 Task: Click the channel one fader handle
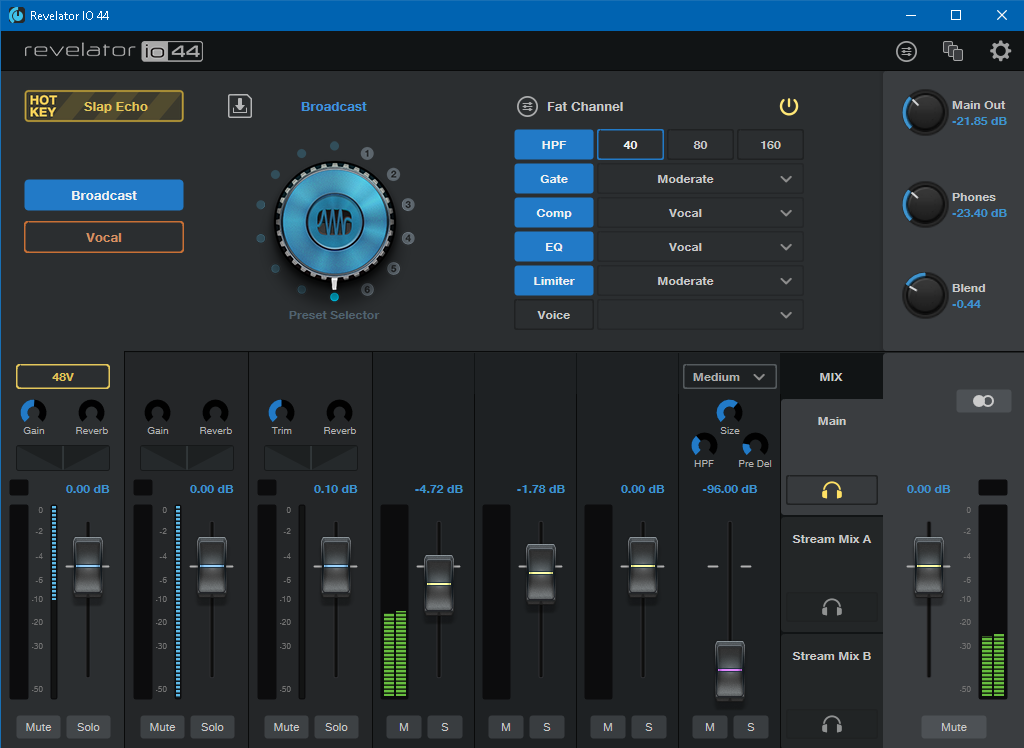click(x=88, y=566)
